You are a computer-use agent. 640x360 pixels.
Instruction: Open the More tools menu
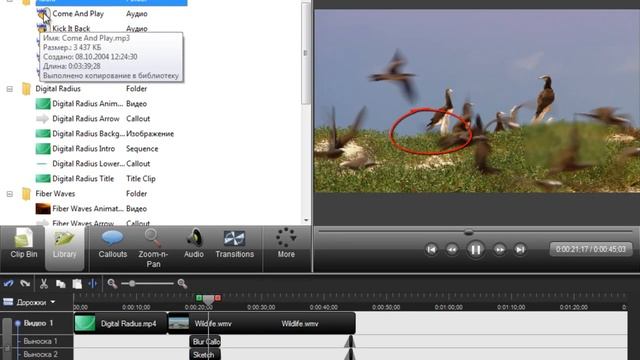coord(286,244)
